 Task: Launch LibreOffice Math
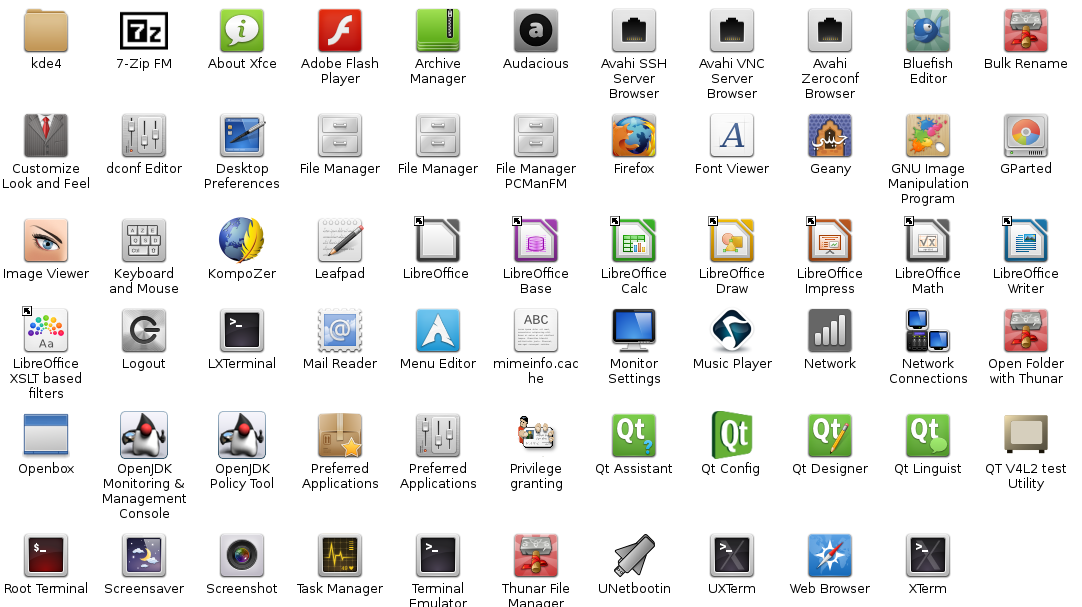927,241
